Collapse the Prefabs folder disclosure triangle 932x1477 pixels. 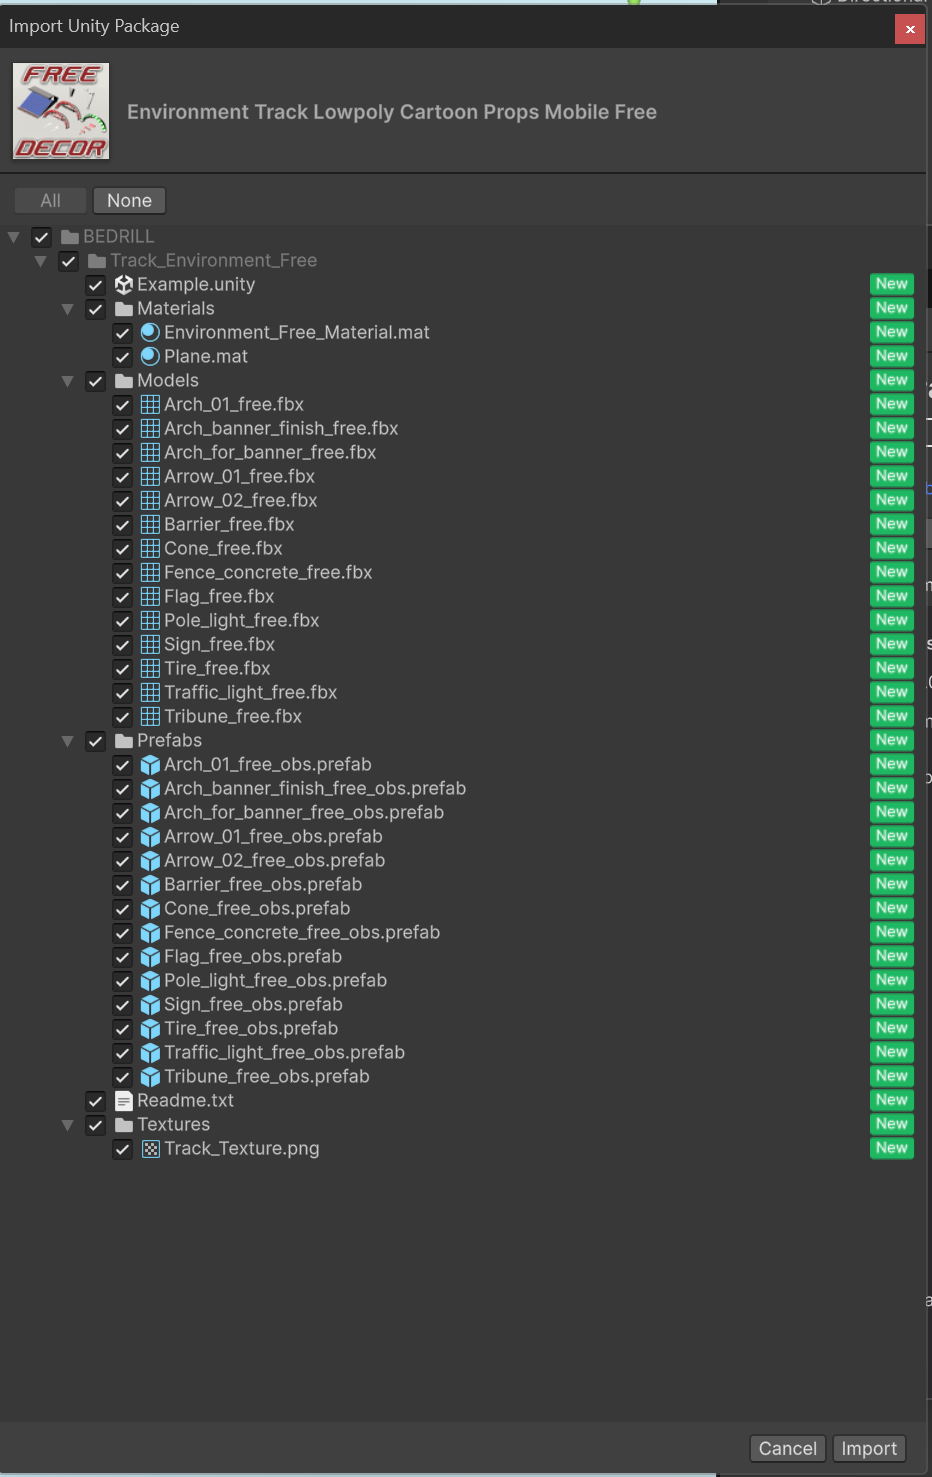click(68, 741)
